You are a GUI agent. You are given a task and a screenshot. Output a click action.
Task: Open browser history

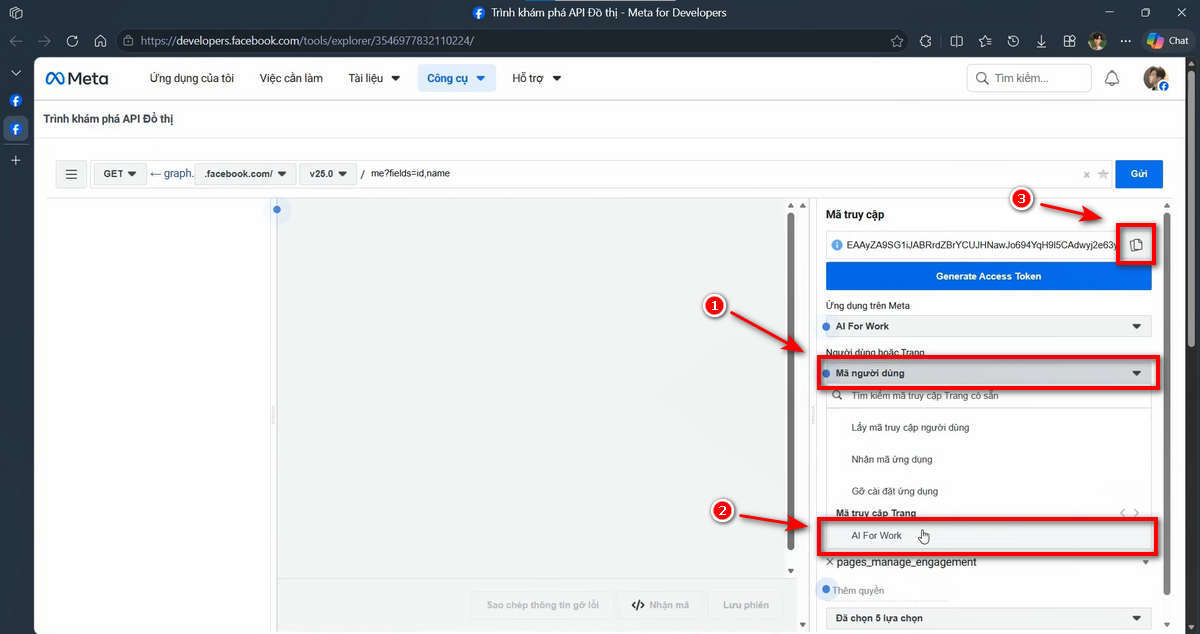(x=1013, y=41)
